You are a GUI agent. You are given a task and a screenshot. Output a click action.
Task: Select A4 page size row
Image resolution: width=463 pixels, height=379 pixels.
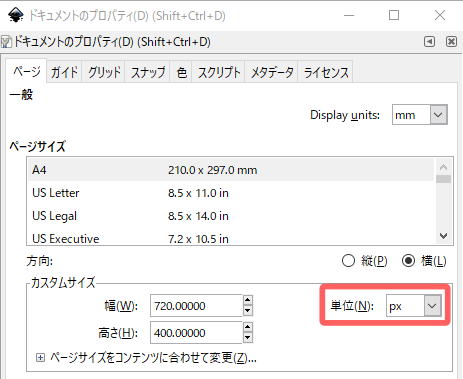point(231,170)
